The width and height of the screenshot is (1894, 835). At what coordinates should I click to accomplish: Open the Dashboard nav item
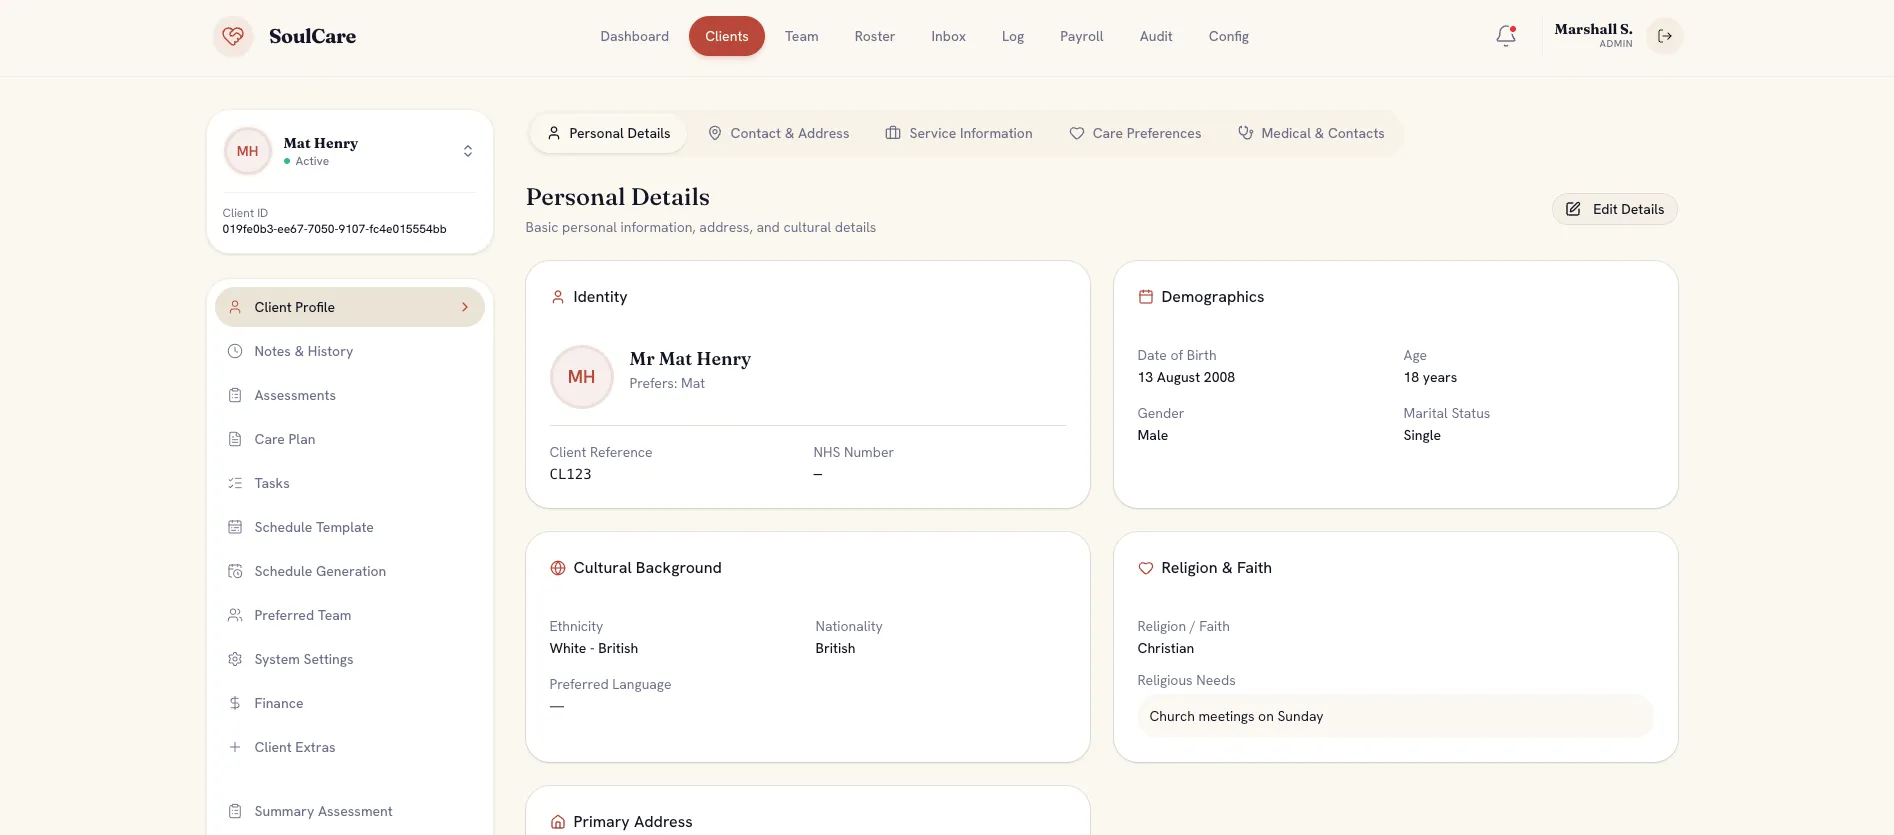click(634, 36)
